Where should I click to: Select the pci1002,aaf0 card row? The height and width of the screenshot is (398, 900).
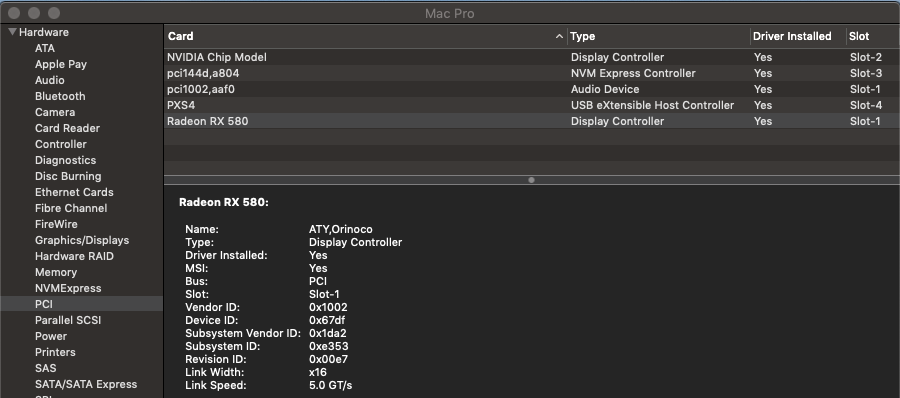pos(532,90)
